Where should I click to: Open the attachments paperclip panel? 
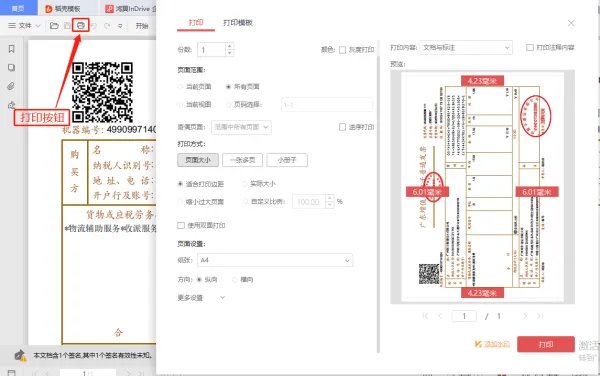pos(11,86)
